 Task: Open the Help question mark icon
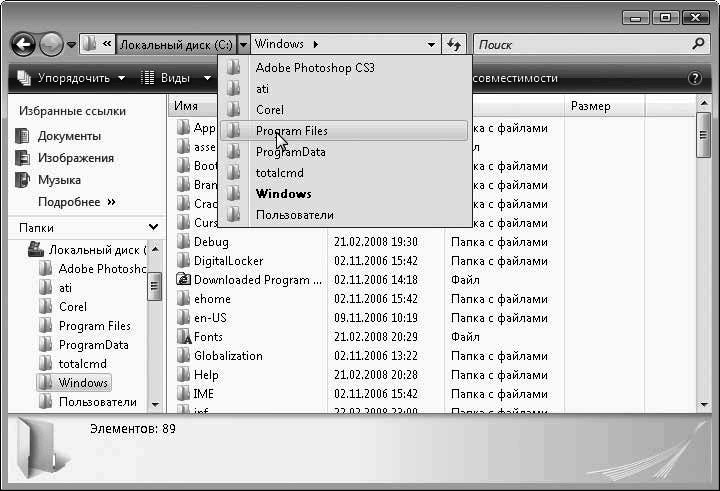[x=695, y=78]
